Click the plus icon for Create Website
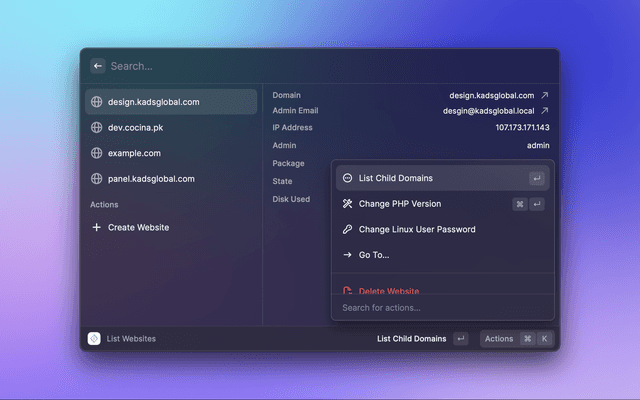Viewport: 640px width, 400px height. click(x=96, y=227)
